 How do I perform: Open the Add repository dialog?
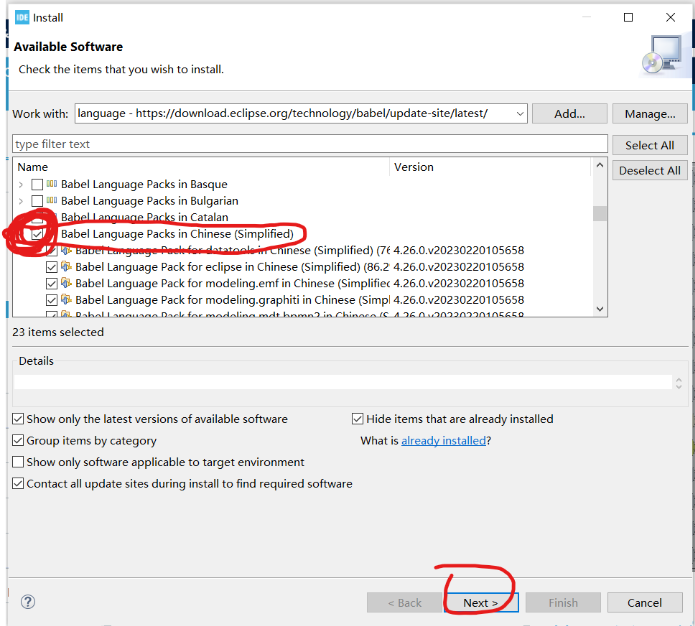point(570,114)
